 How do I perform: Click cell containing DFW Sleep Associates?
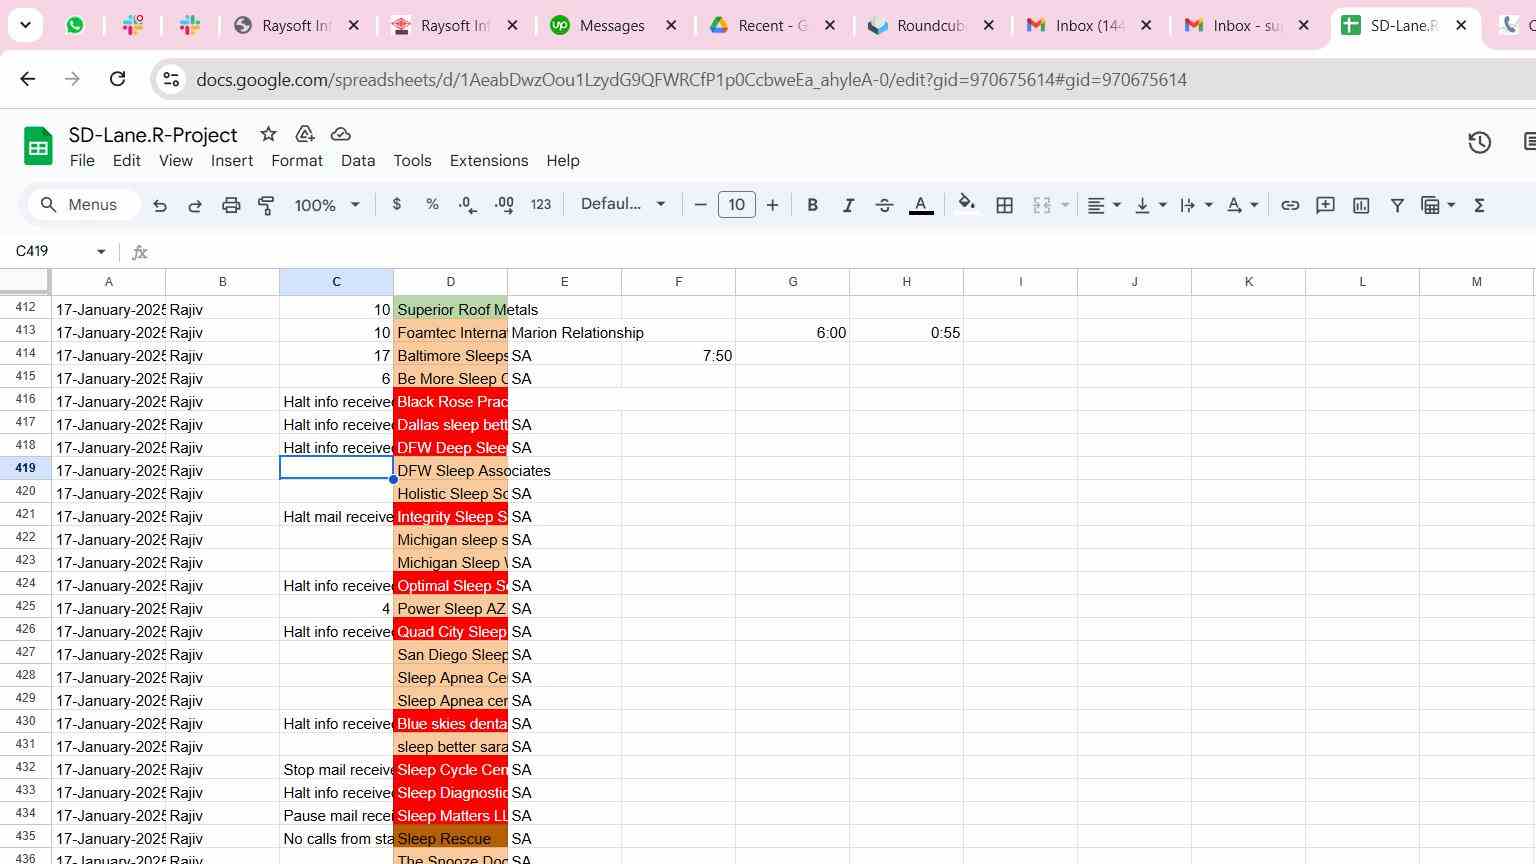[450, 470]
